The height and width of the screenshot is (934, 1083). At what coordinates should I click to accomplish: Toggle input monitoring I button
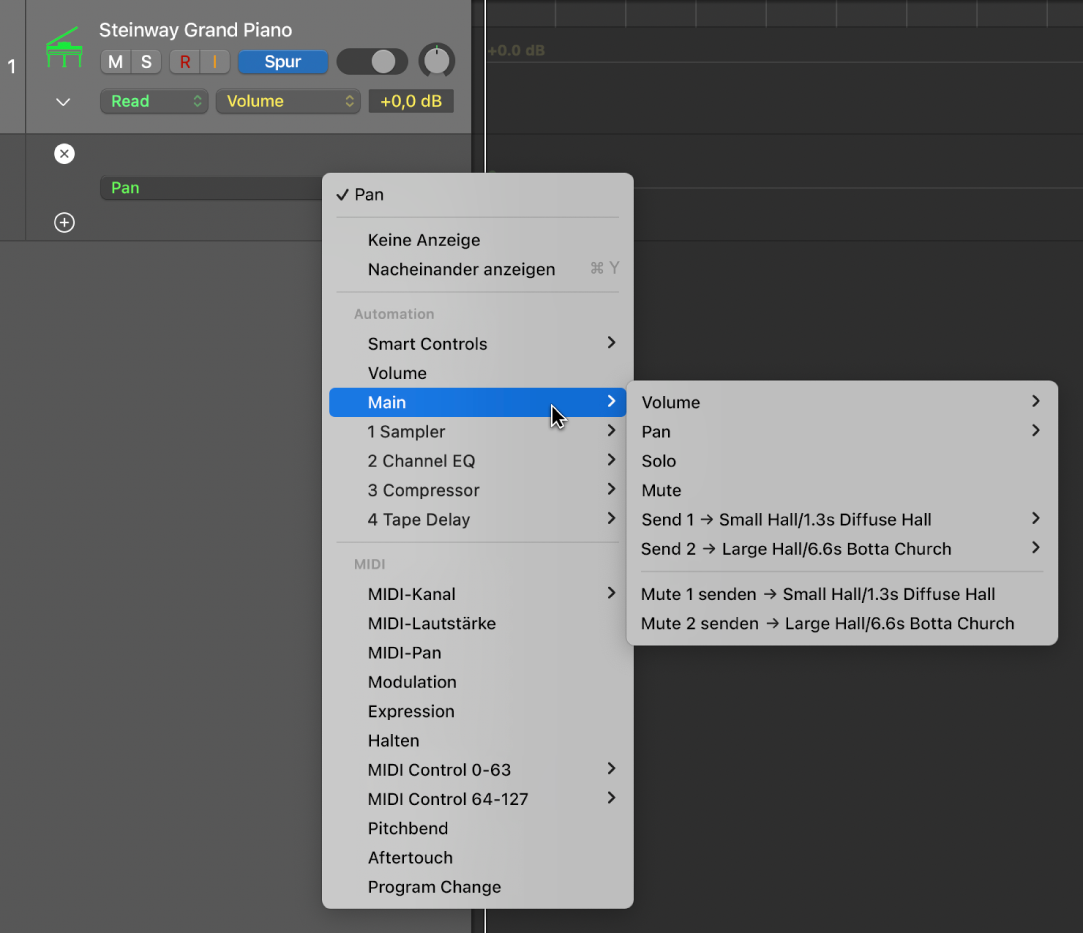[x=214, y=62]
